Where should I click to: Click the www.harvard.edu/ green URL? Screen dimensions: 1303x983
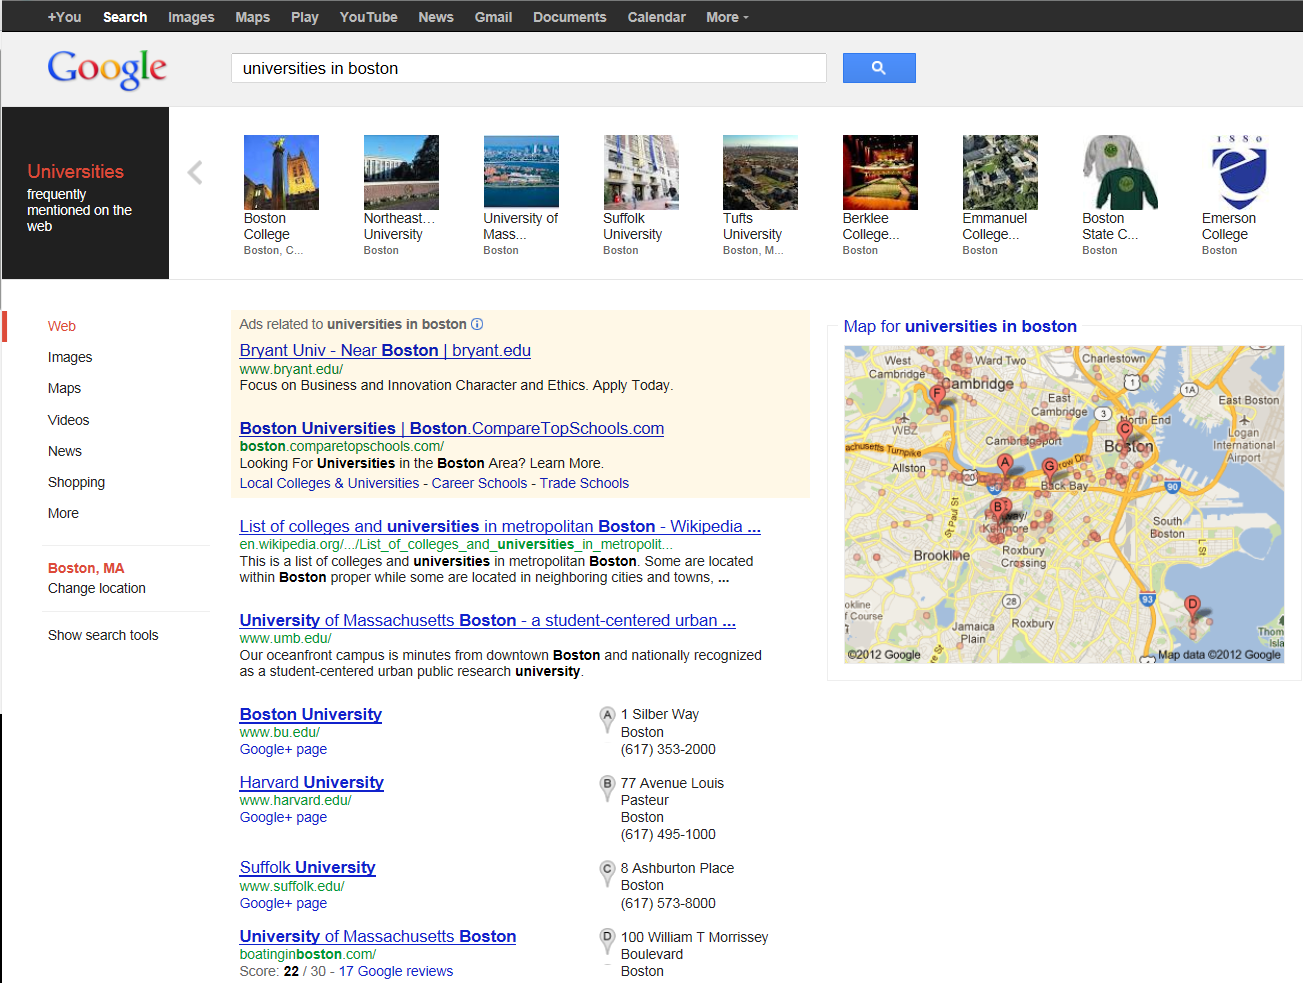coord(295,800)
